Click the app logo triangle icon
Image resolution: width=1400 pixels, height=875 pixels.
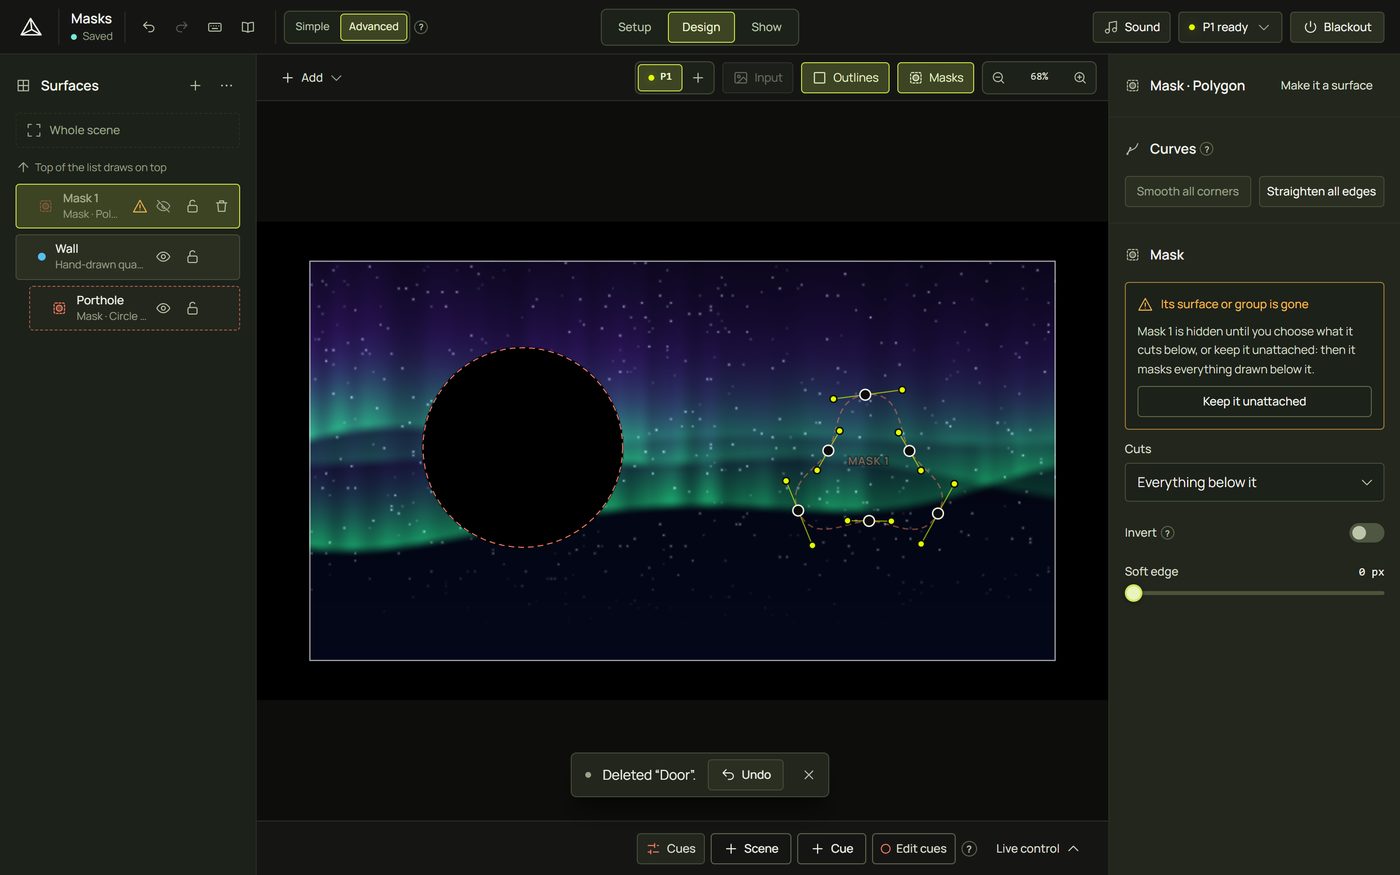[x=31, y=27]
